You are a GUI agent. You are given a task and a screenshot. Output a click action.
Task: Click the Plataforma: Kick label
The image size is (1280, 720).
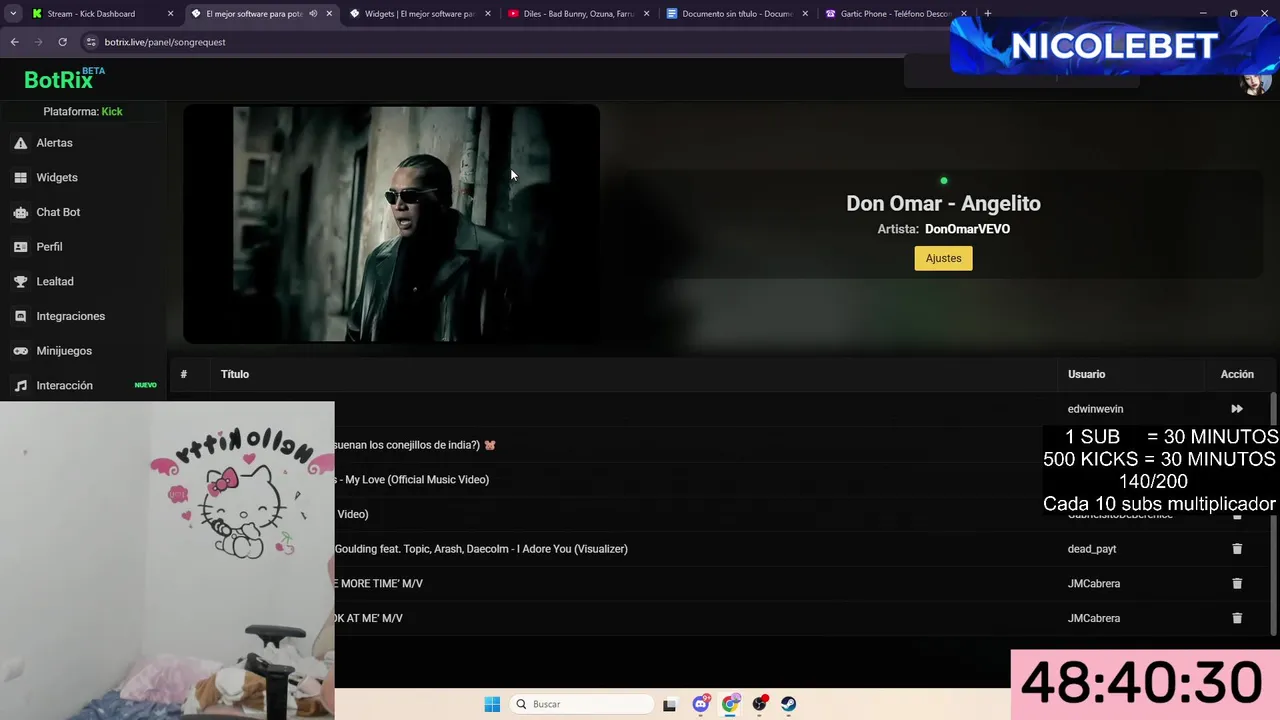tap(83, 112)
